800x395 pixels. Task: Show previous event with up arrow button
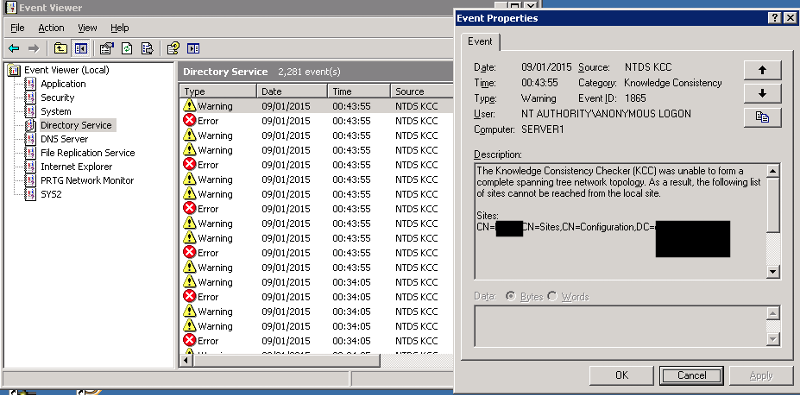tap(762, 70)
